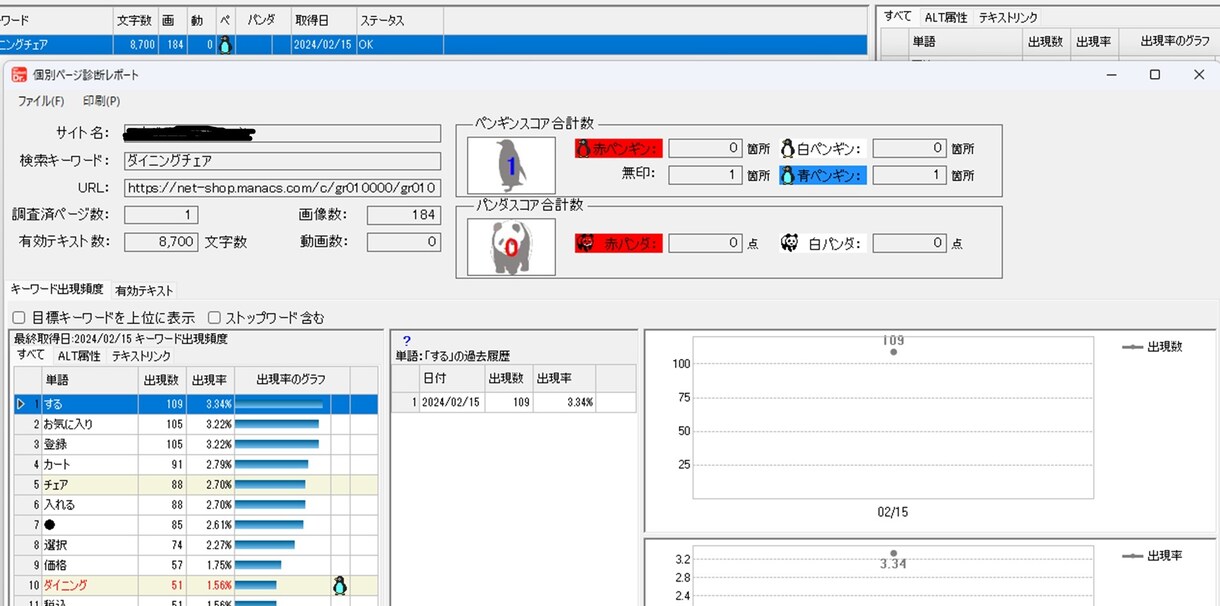The width and height of the screenshot is (1220, 606).
Task: Select the チェア keyword row
Action: tap(196, 484)
